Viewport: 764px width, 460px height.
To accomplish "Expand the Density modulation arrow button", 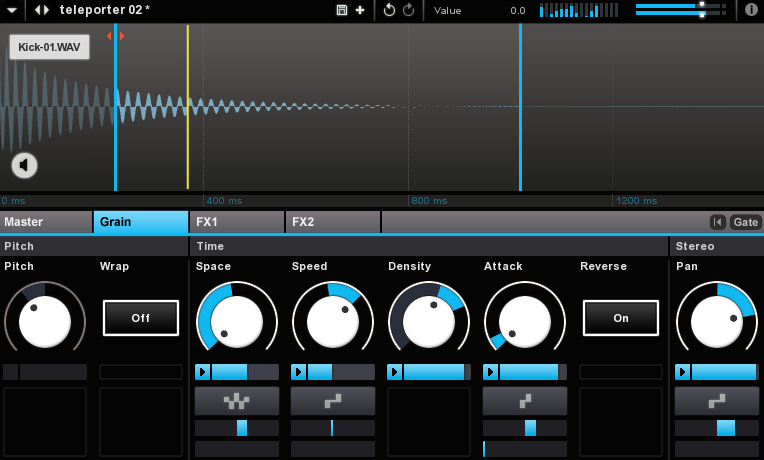I will click(x=395, y=372).
